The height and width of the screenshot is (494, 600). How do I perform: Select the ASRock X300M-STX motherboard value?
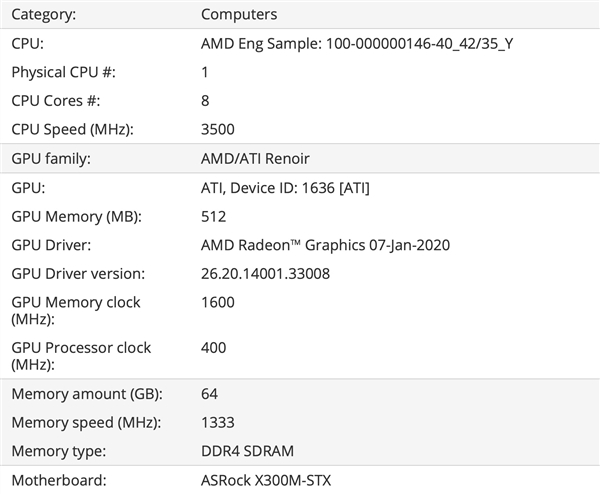click(265, 480)
